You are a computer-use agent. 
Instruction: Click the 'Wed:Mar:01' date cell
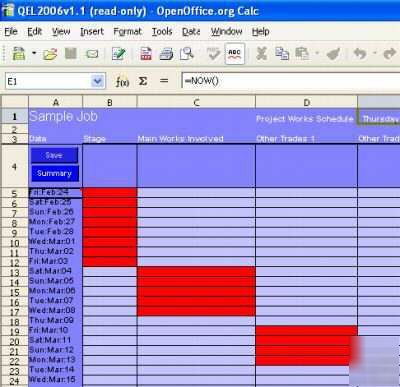coord(56,241)
